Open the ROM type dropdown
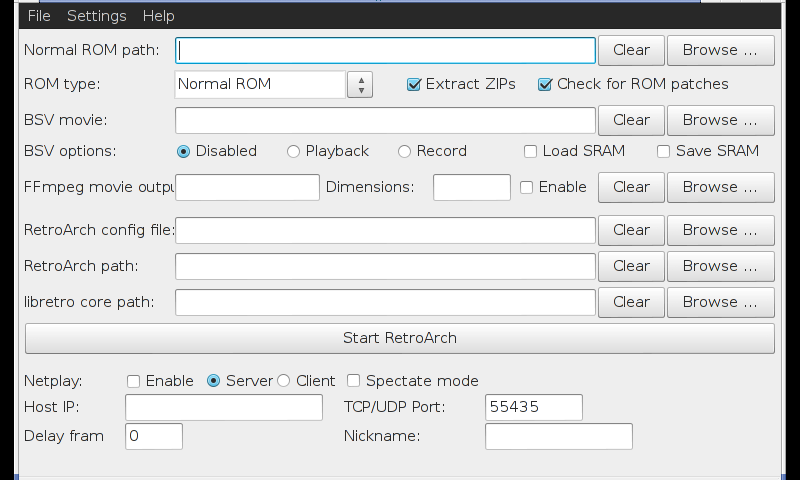800x480 pixels. tap(360, 84)
